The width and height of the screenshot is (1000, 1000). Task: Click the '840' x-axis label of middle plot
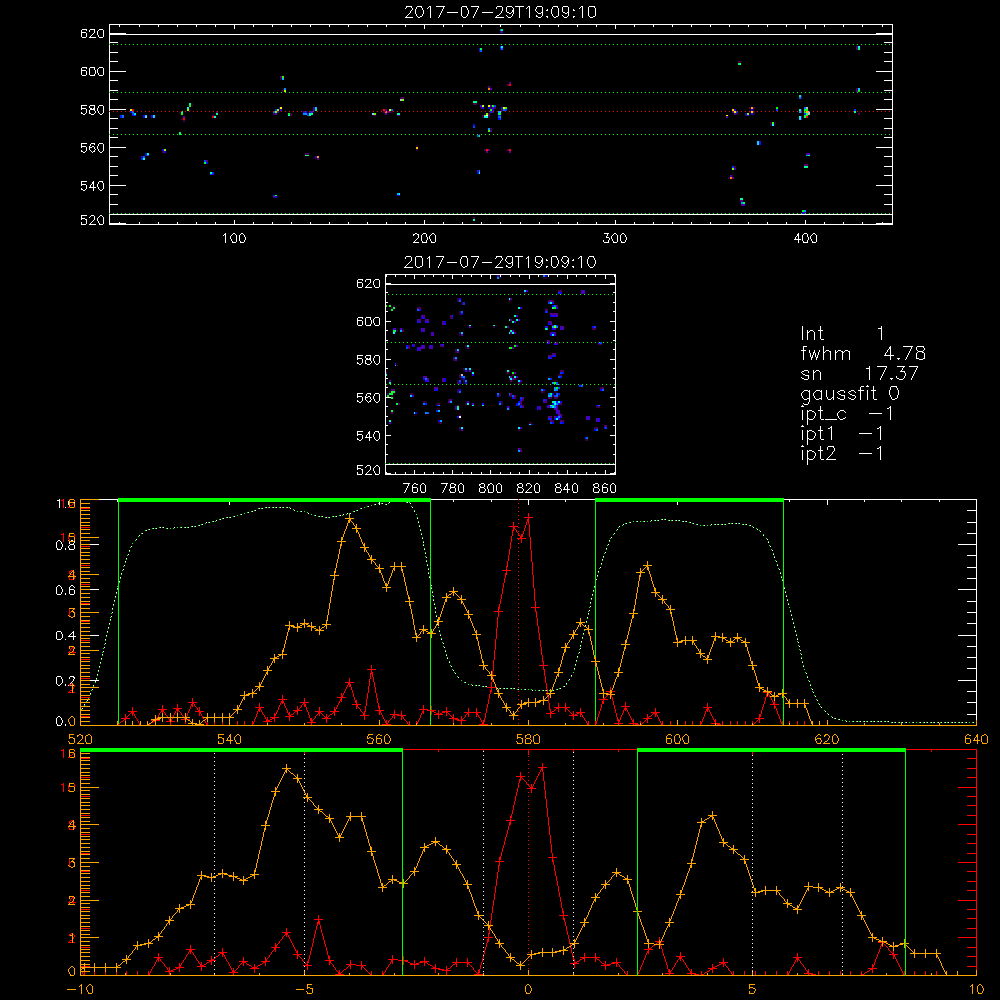click(566, 489)
